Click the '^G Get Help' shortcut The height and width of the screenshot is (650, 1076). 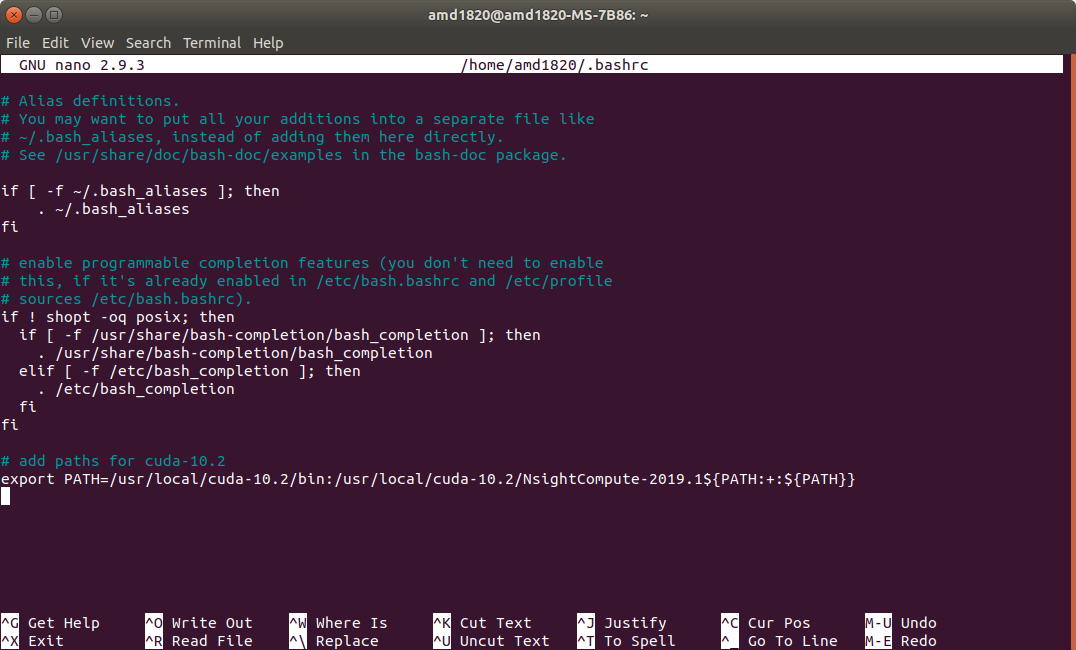tap(51, 623)
